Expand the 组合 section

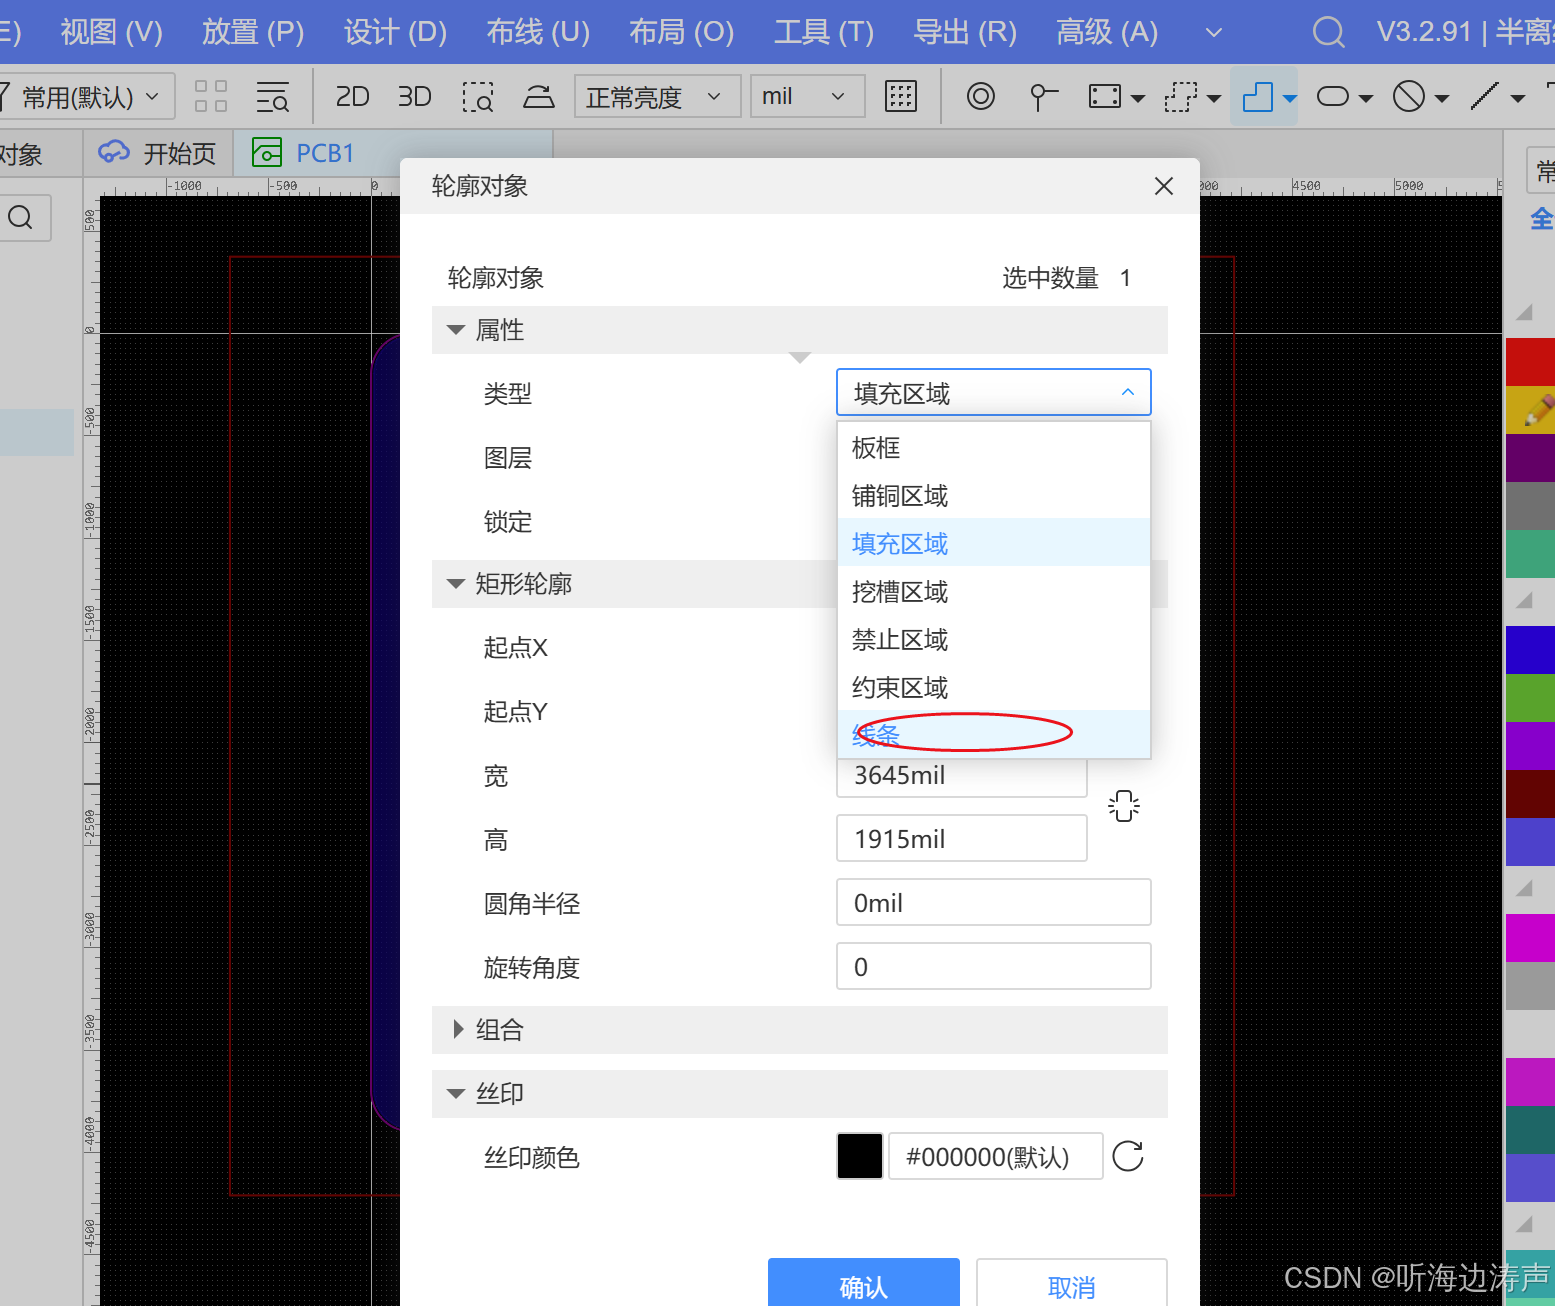click(458, 1029)
